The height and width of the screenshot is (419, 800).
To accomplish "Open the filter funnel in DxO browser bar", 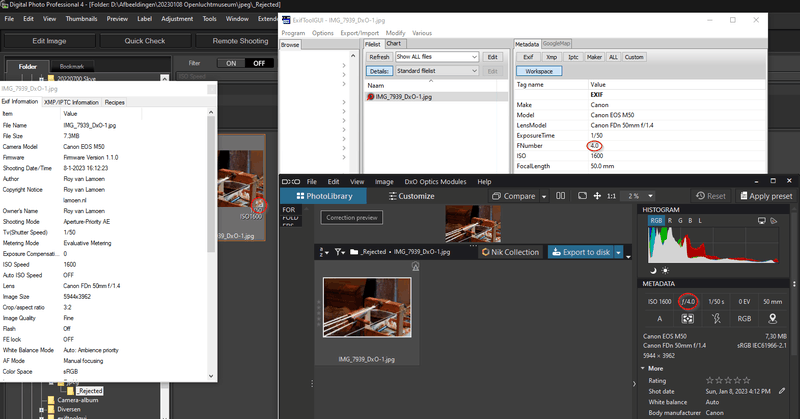I will (339, 252).
